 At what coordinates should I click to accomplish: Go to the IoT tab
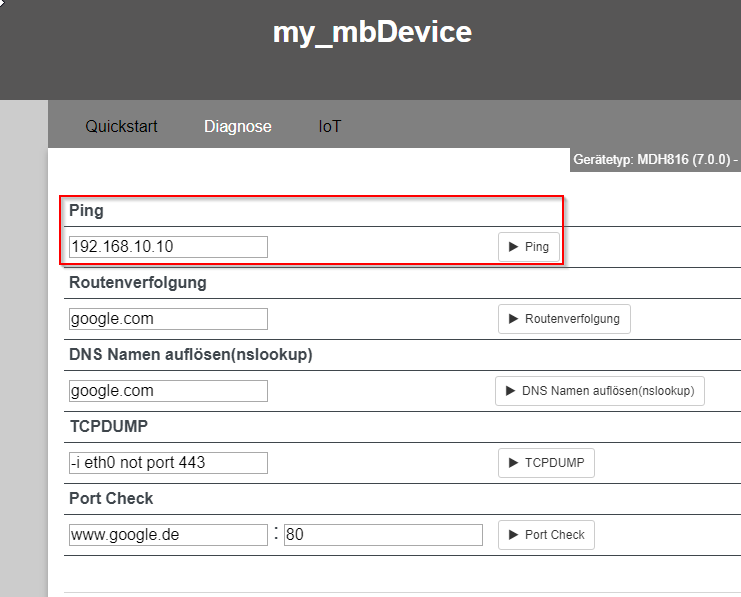[x=329, y=126]
